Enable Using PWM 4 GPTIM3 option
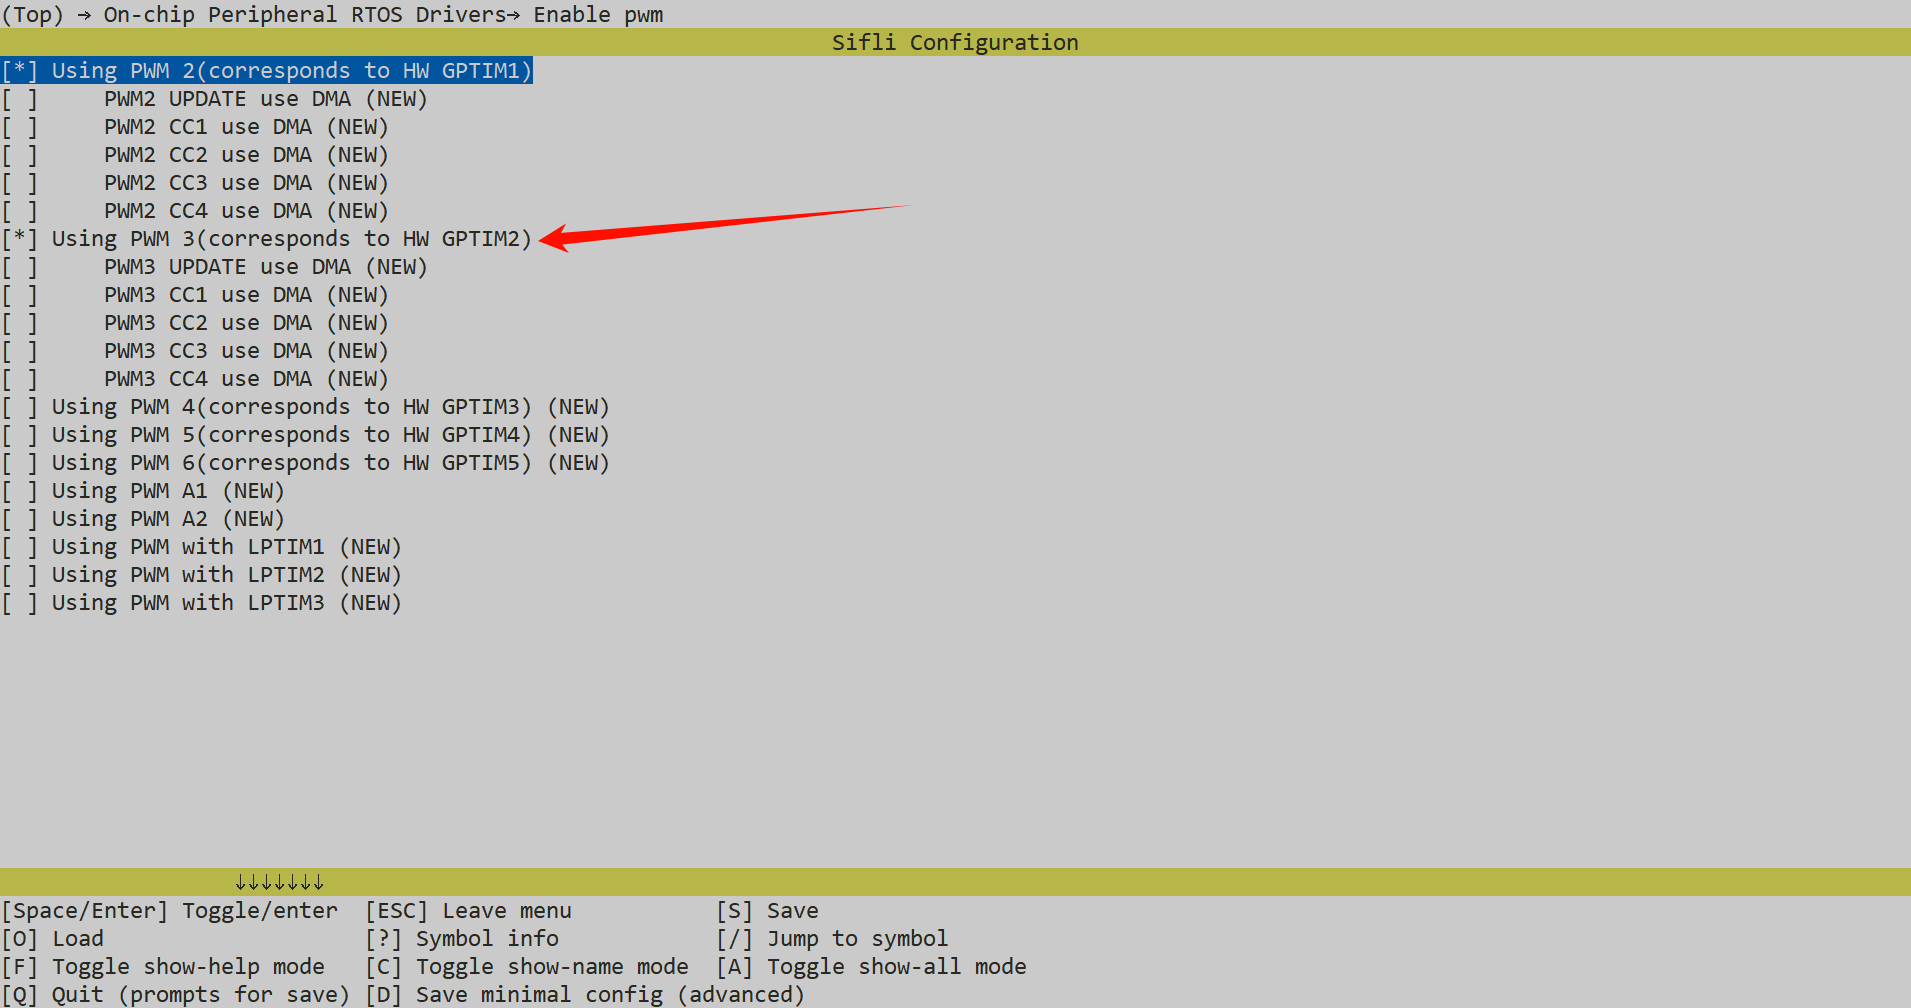 [20, 407]
